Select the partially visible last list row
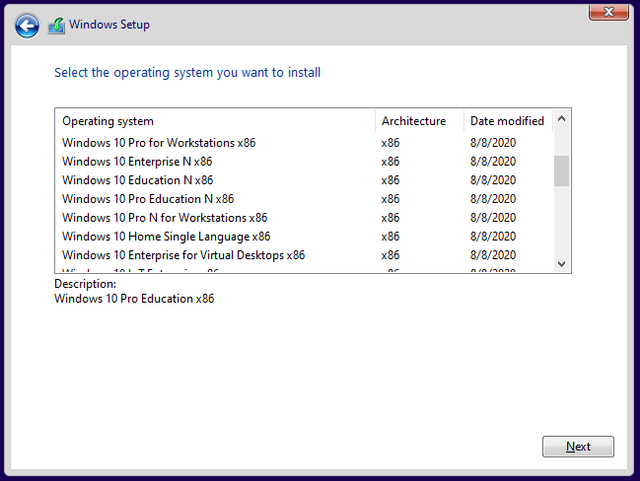This screenshot has width=640, height=481. (x=140, y=270)
